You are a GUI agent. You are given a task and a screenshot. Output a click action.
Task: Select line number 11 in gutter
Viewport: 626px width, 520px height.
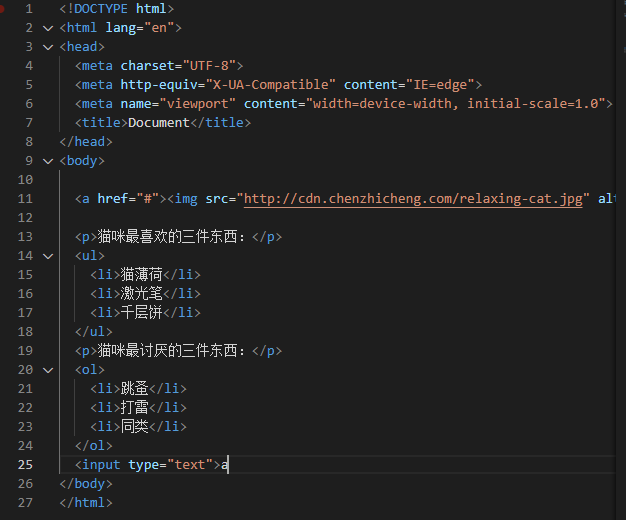25,199
